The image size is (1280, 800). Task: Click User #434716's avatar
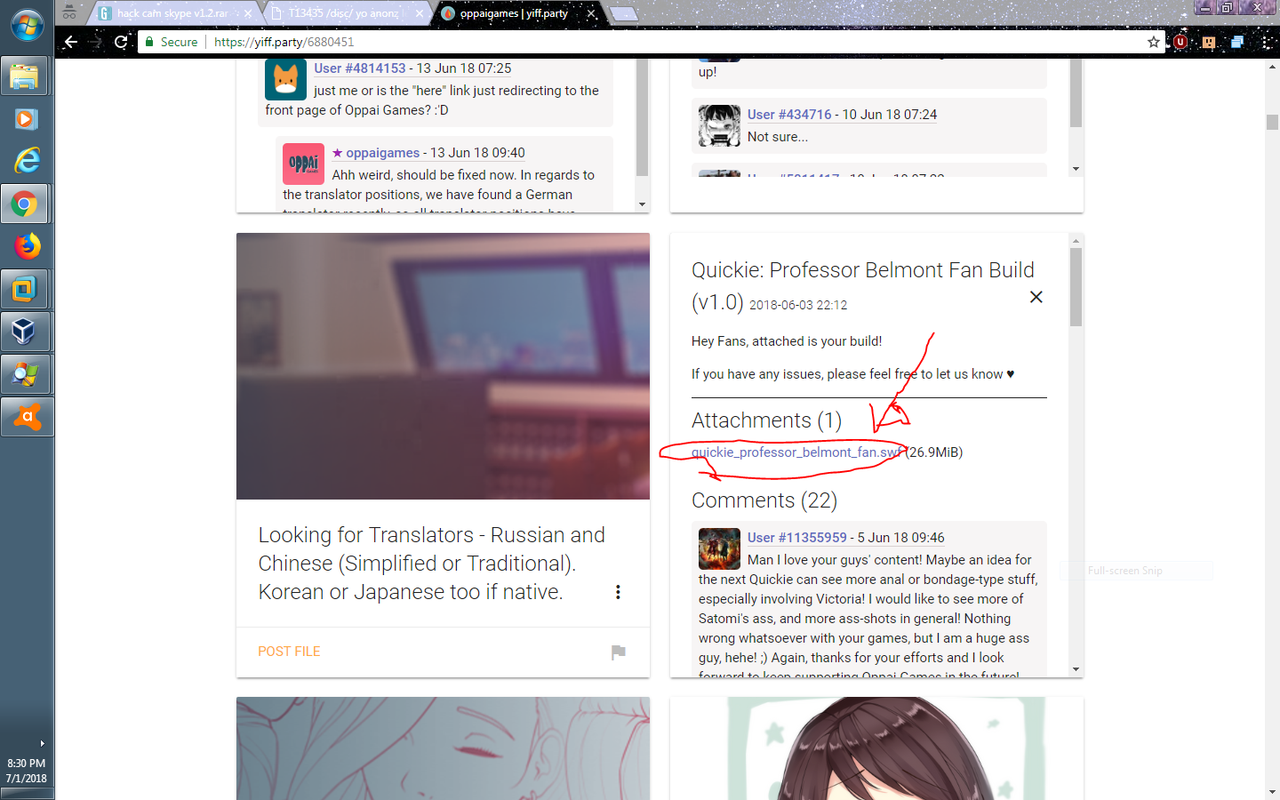click(719, 126)
